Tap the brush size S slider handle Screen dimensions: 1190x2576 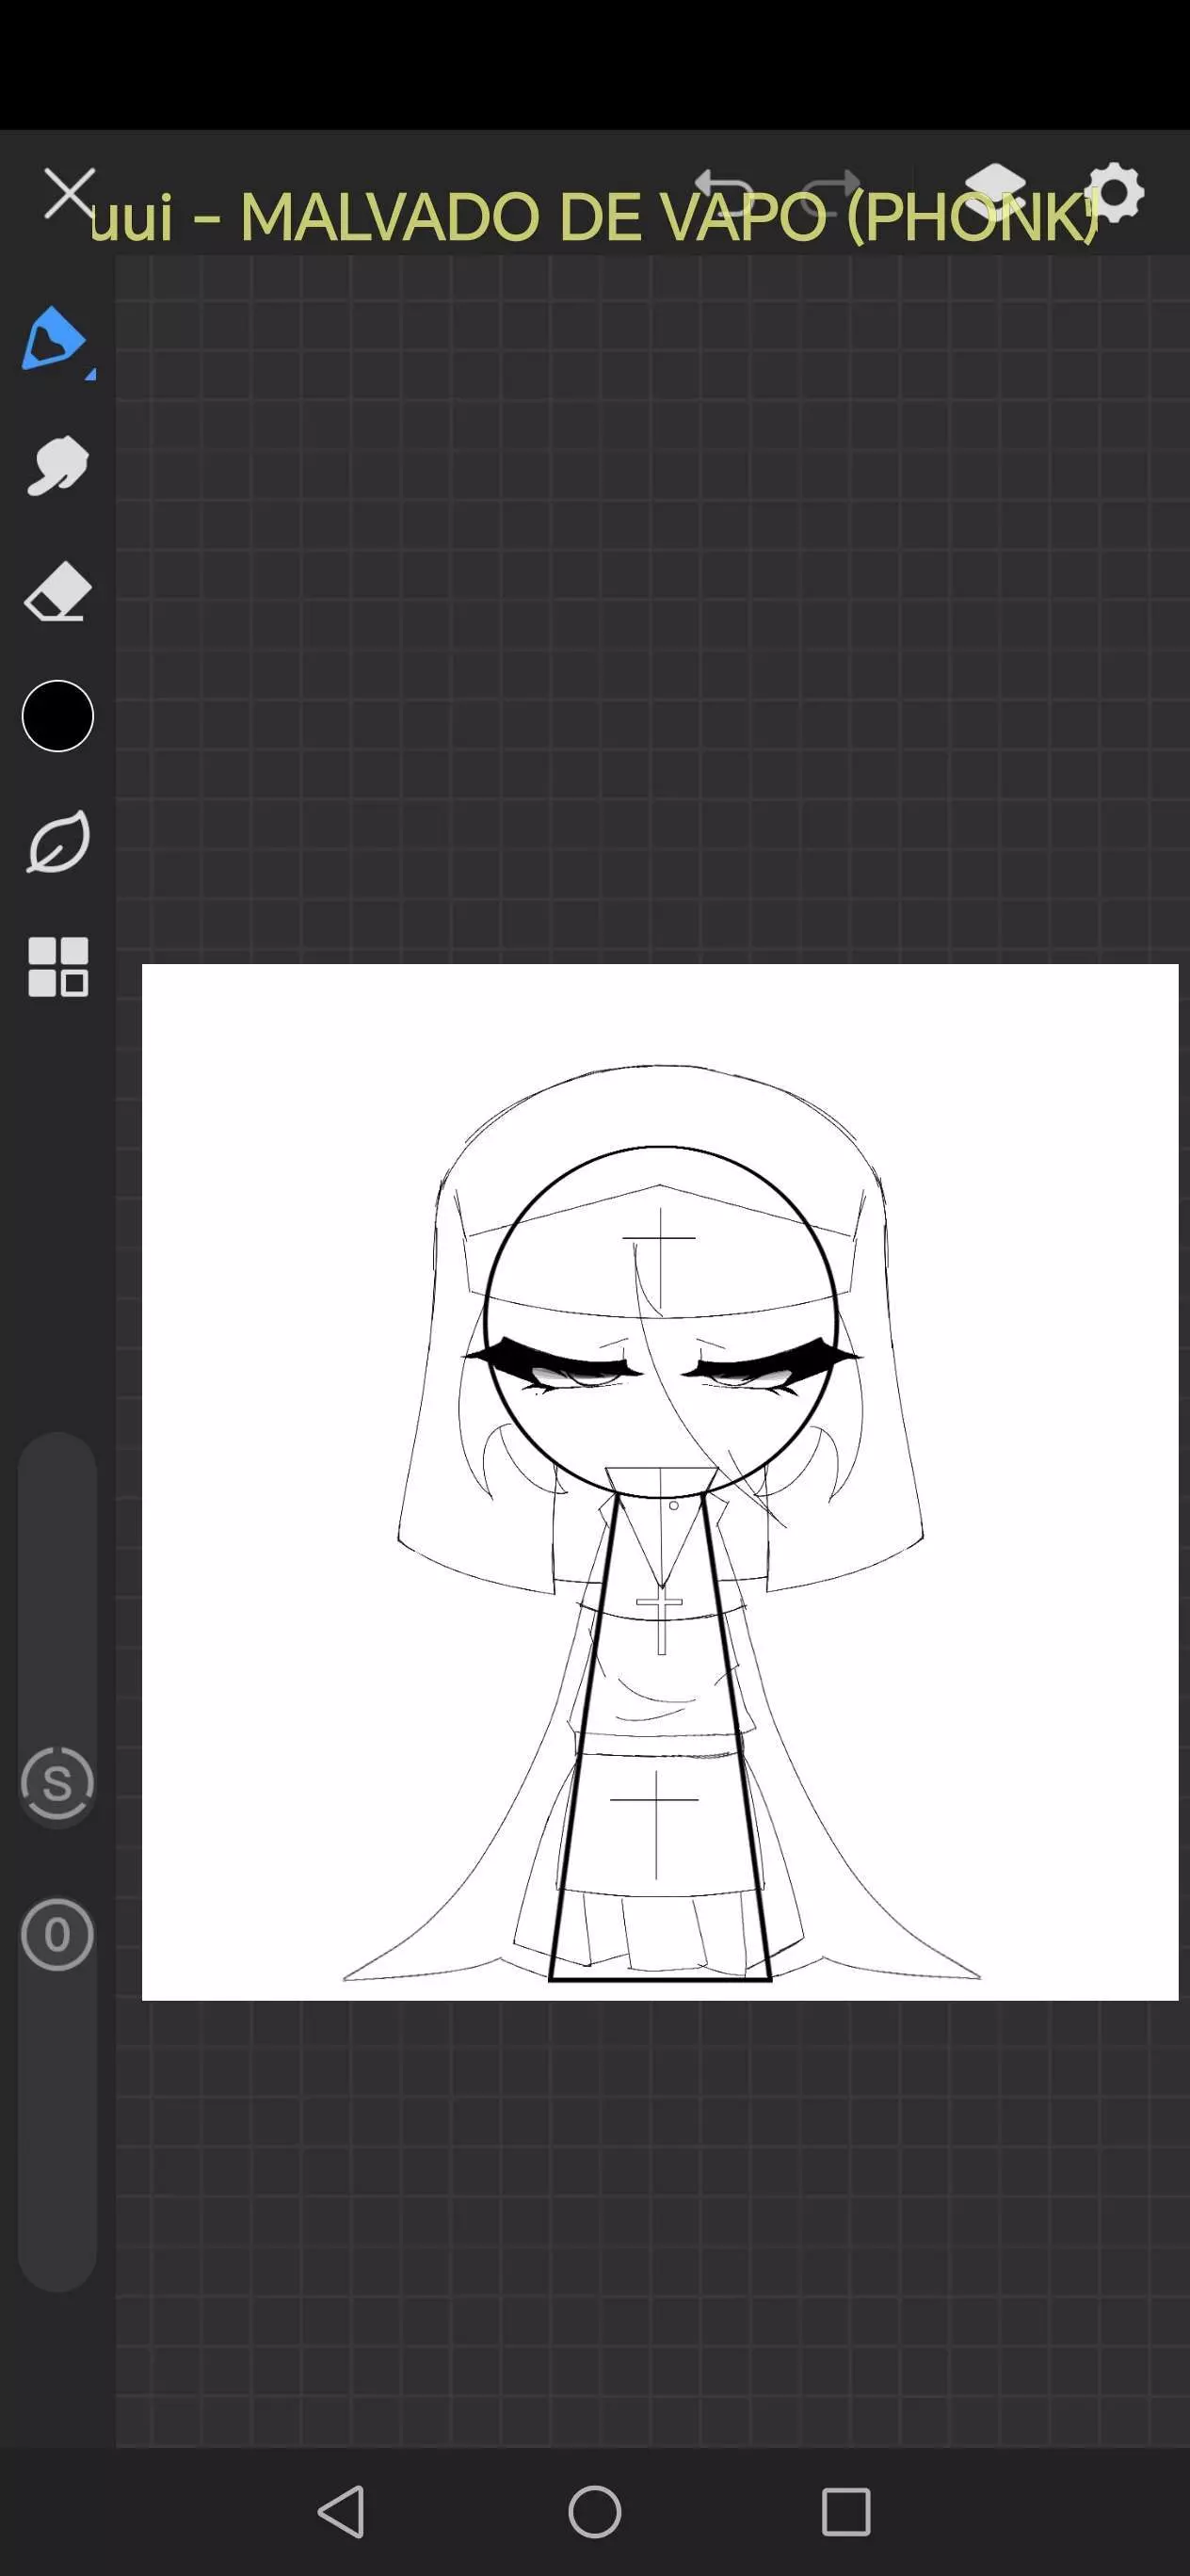coord(57,1783)
